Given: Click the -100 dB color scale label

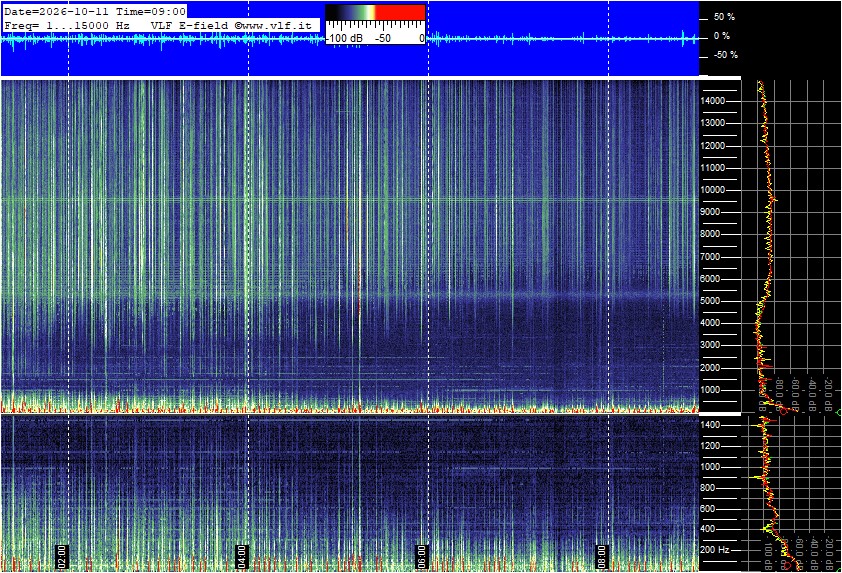Looking at the screenshot, I should (344, 38).
